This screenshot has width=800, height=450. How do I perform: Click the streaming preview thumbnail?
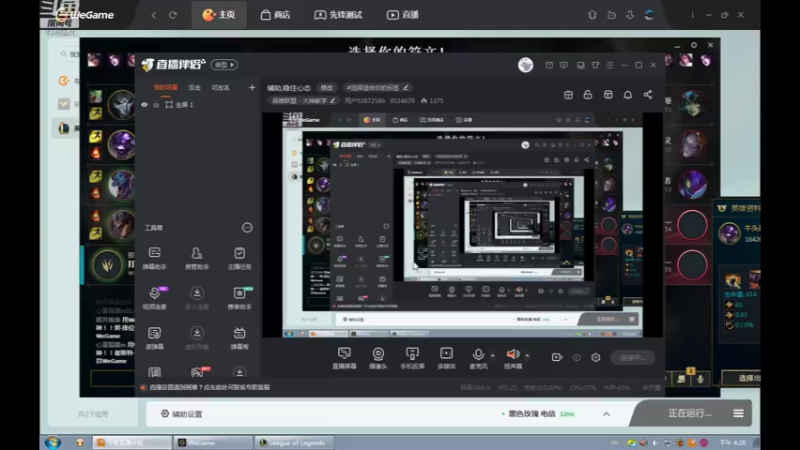point(463,225)
